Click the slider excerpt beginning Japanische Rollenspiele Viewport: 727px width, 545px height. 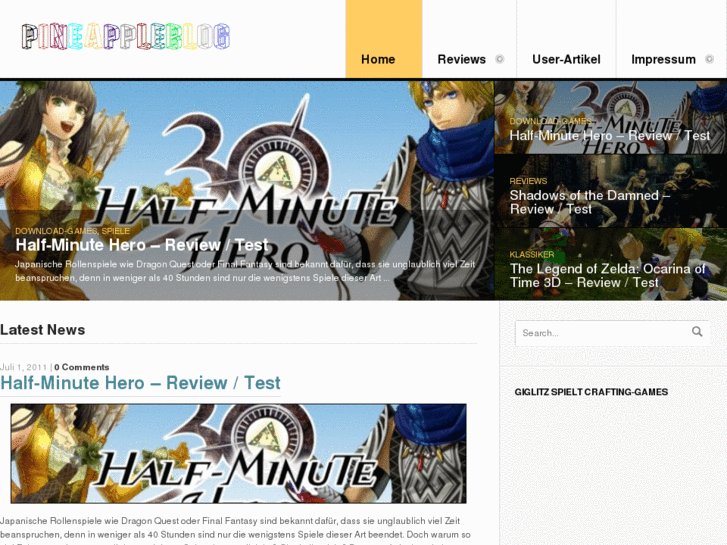pos(245,271)
